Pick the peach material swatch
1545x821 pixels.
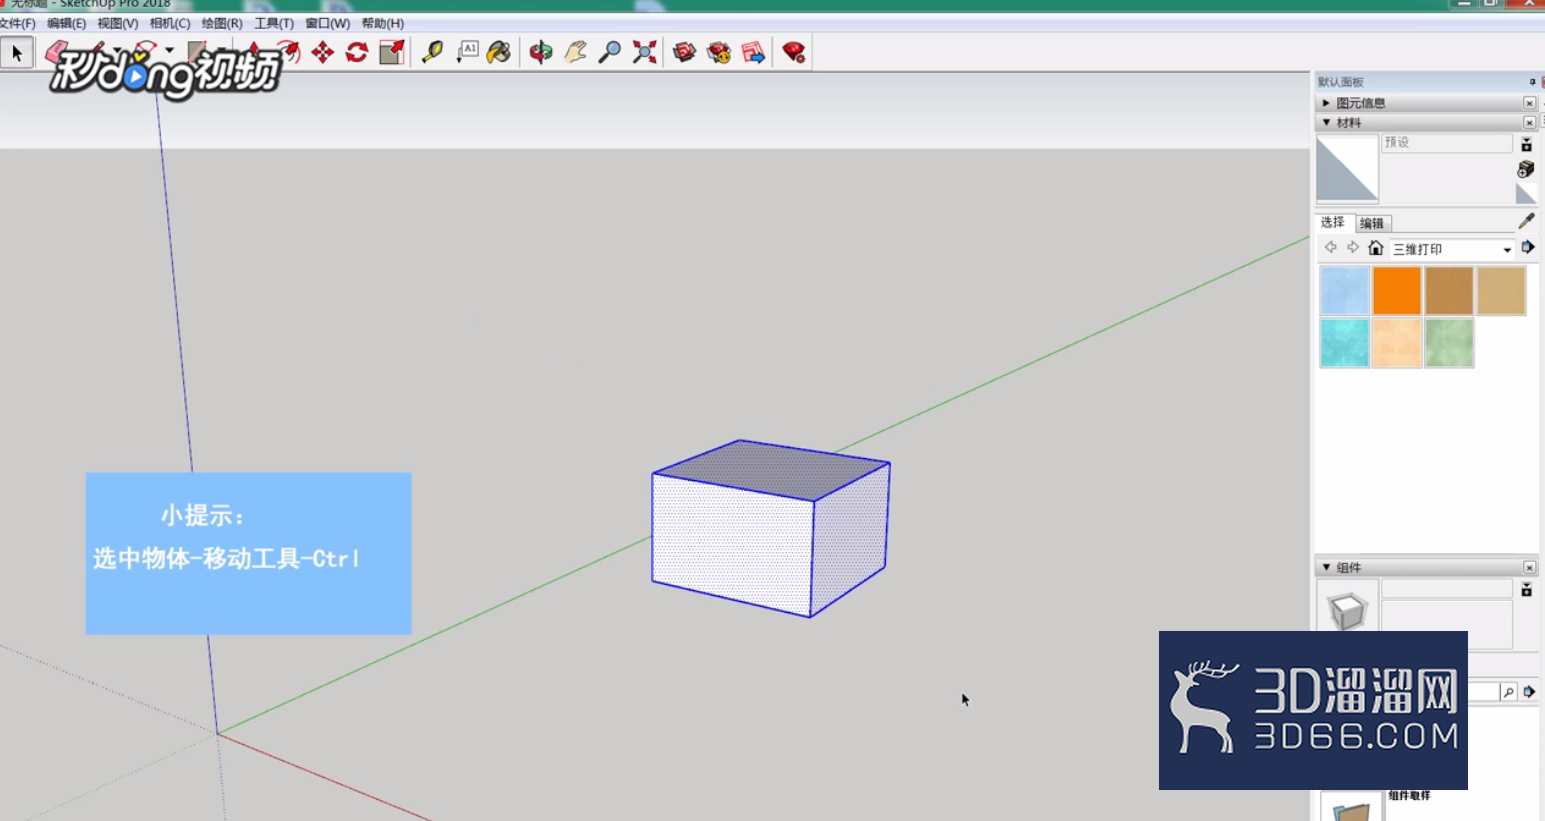(1397, 343)
